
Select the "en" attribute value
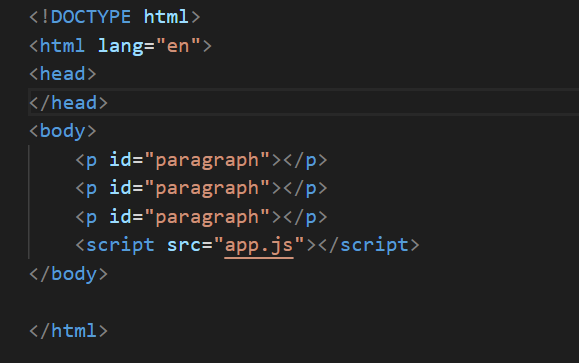[x=178, y=46]
